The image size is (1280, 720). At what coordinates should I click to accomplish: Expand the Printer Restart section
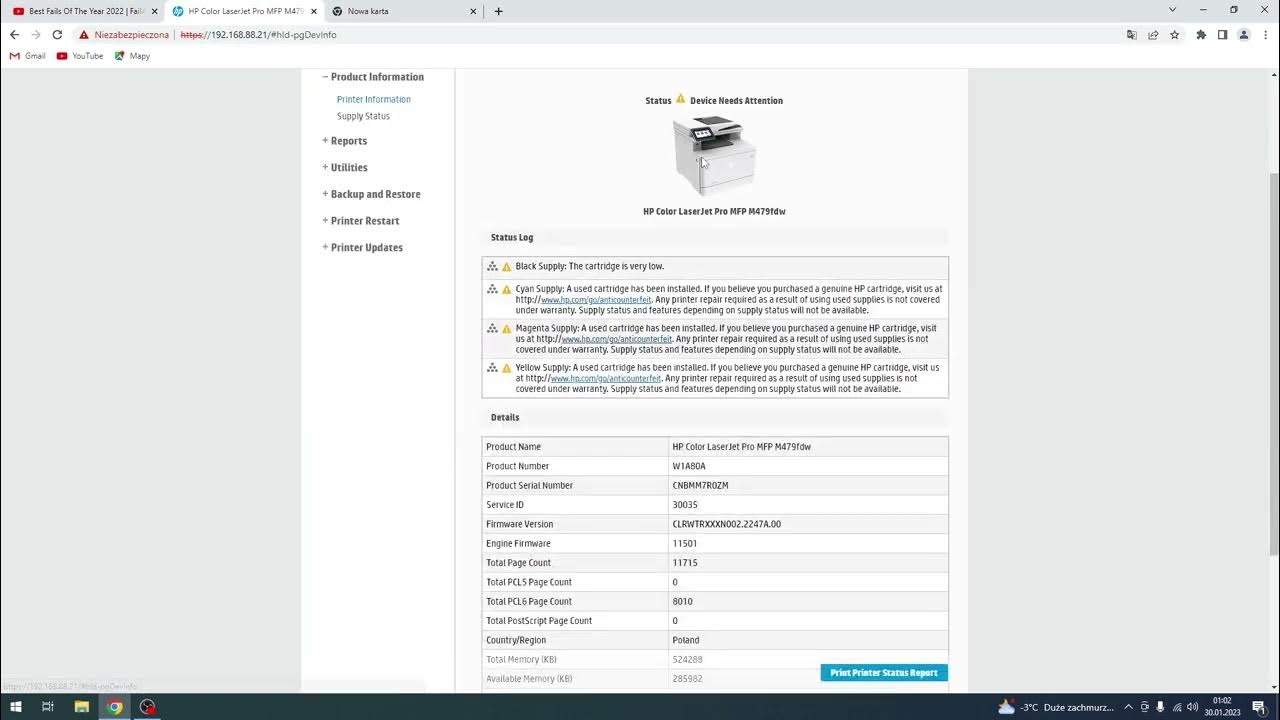click(360, 221)
